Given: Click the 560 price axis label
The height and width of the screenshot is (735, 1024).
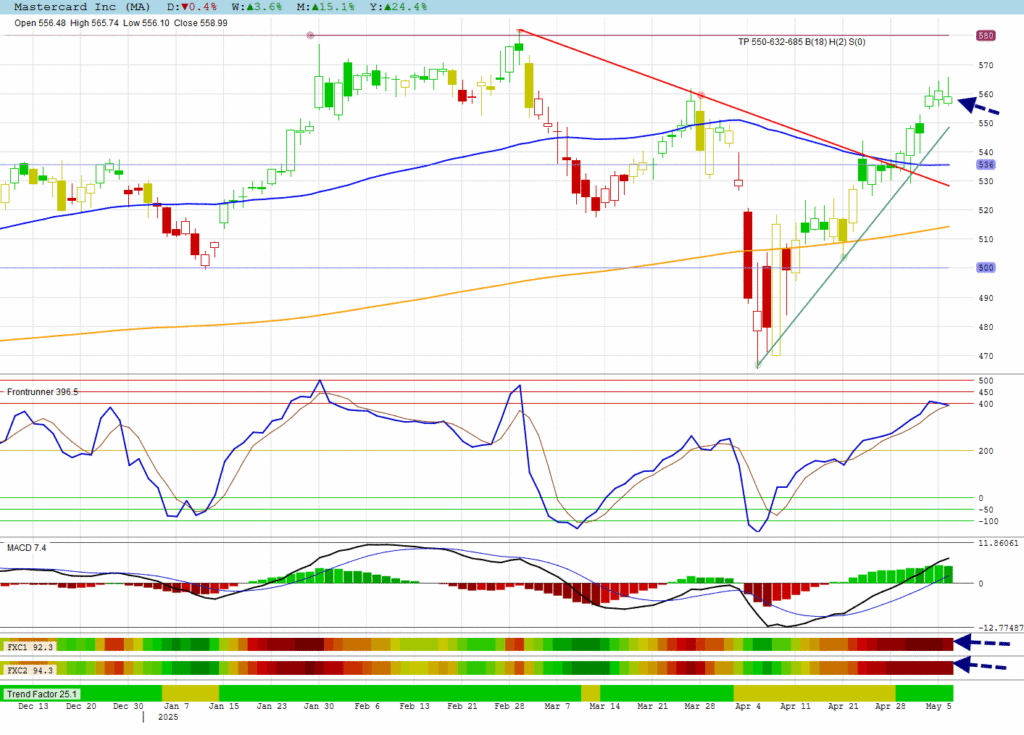Looking at the screenshot, I should (x=985, y=94).
